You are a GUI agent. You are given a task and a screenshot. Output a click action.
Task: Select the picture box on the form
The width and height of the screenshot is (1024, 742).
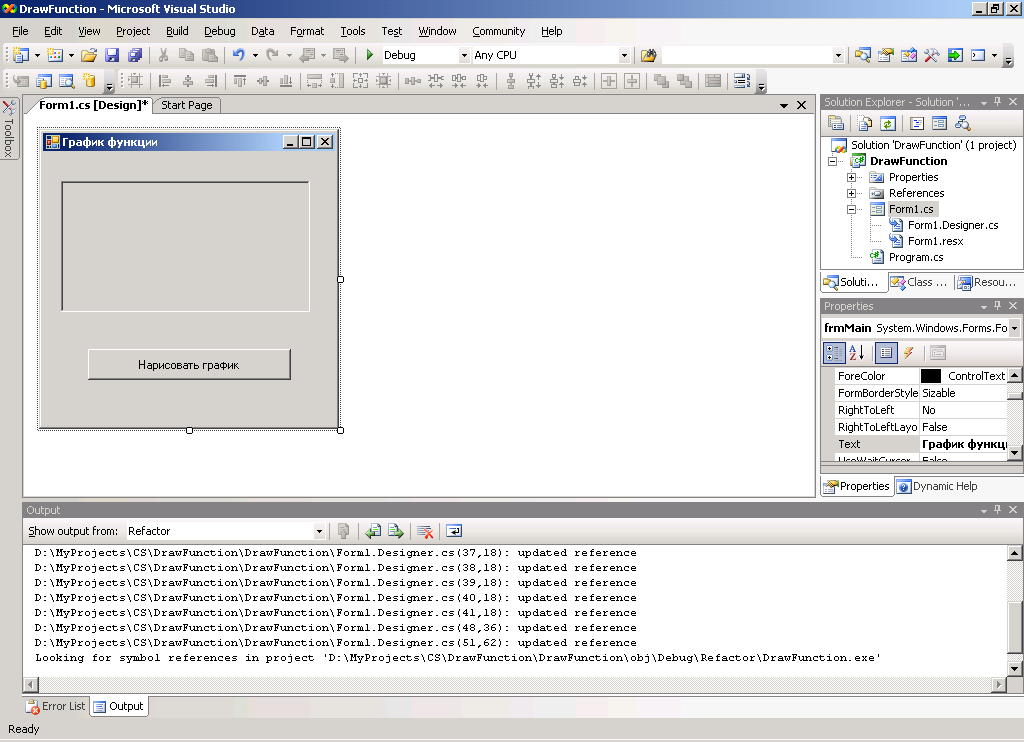(185, 247)
